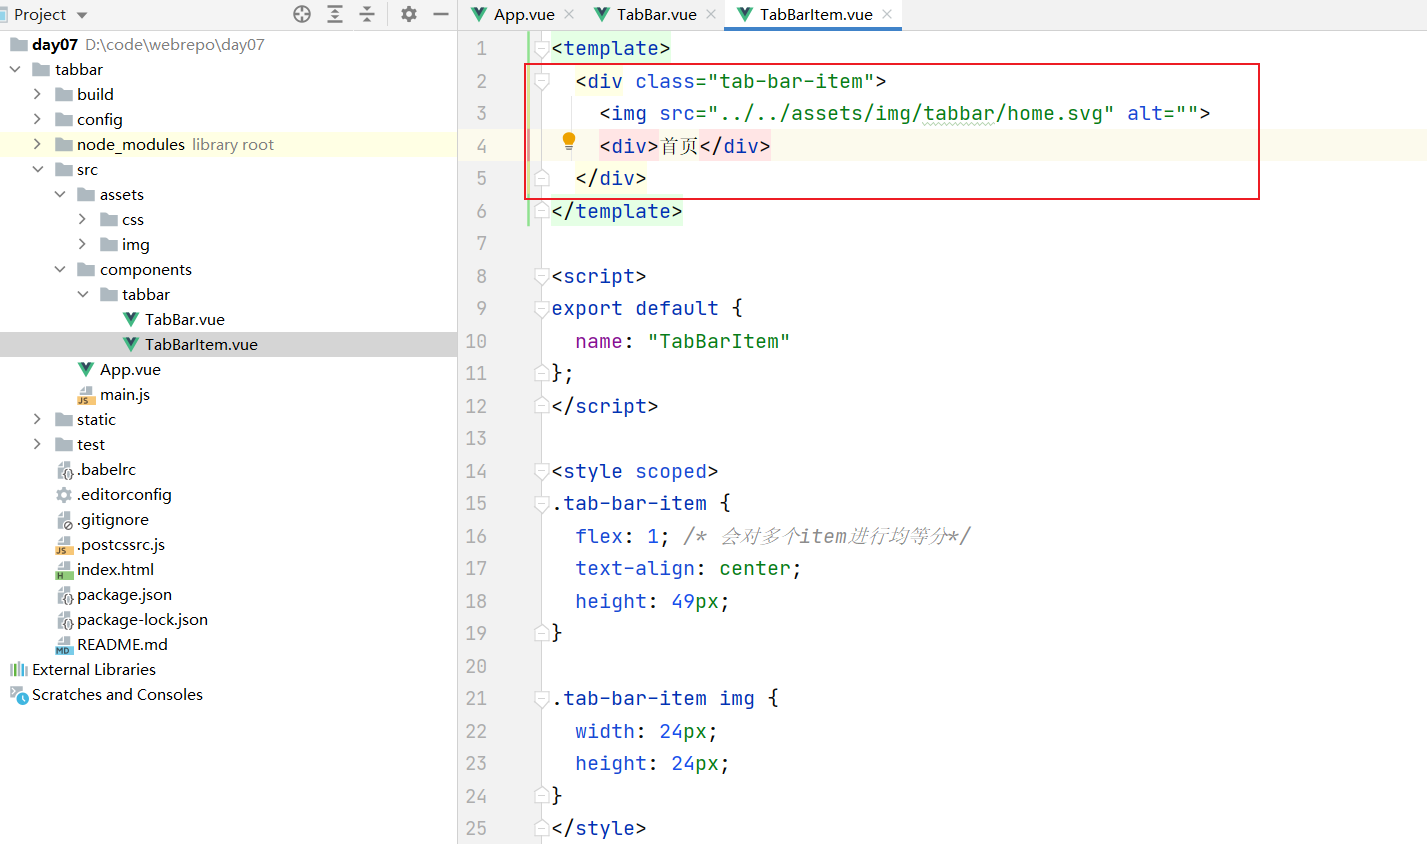
Task: Collapse the tabbar root folder
Action: coord(15,69)
